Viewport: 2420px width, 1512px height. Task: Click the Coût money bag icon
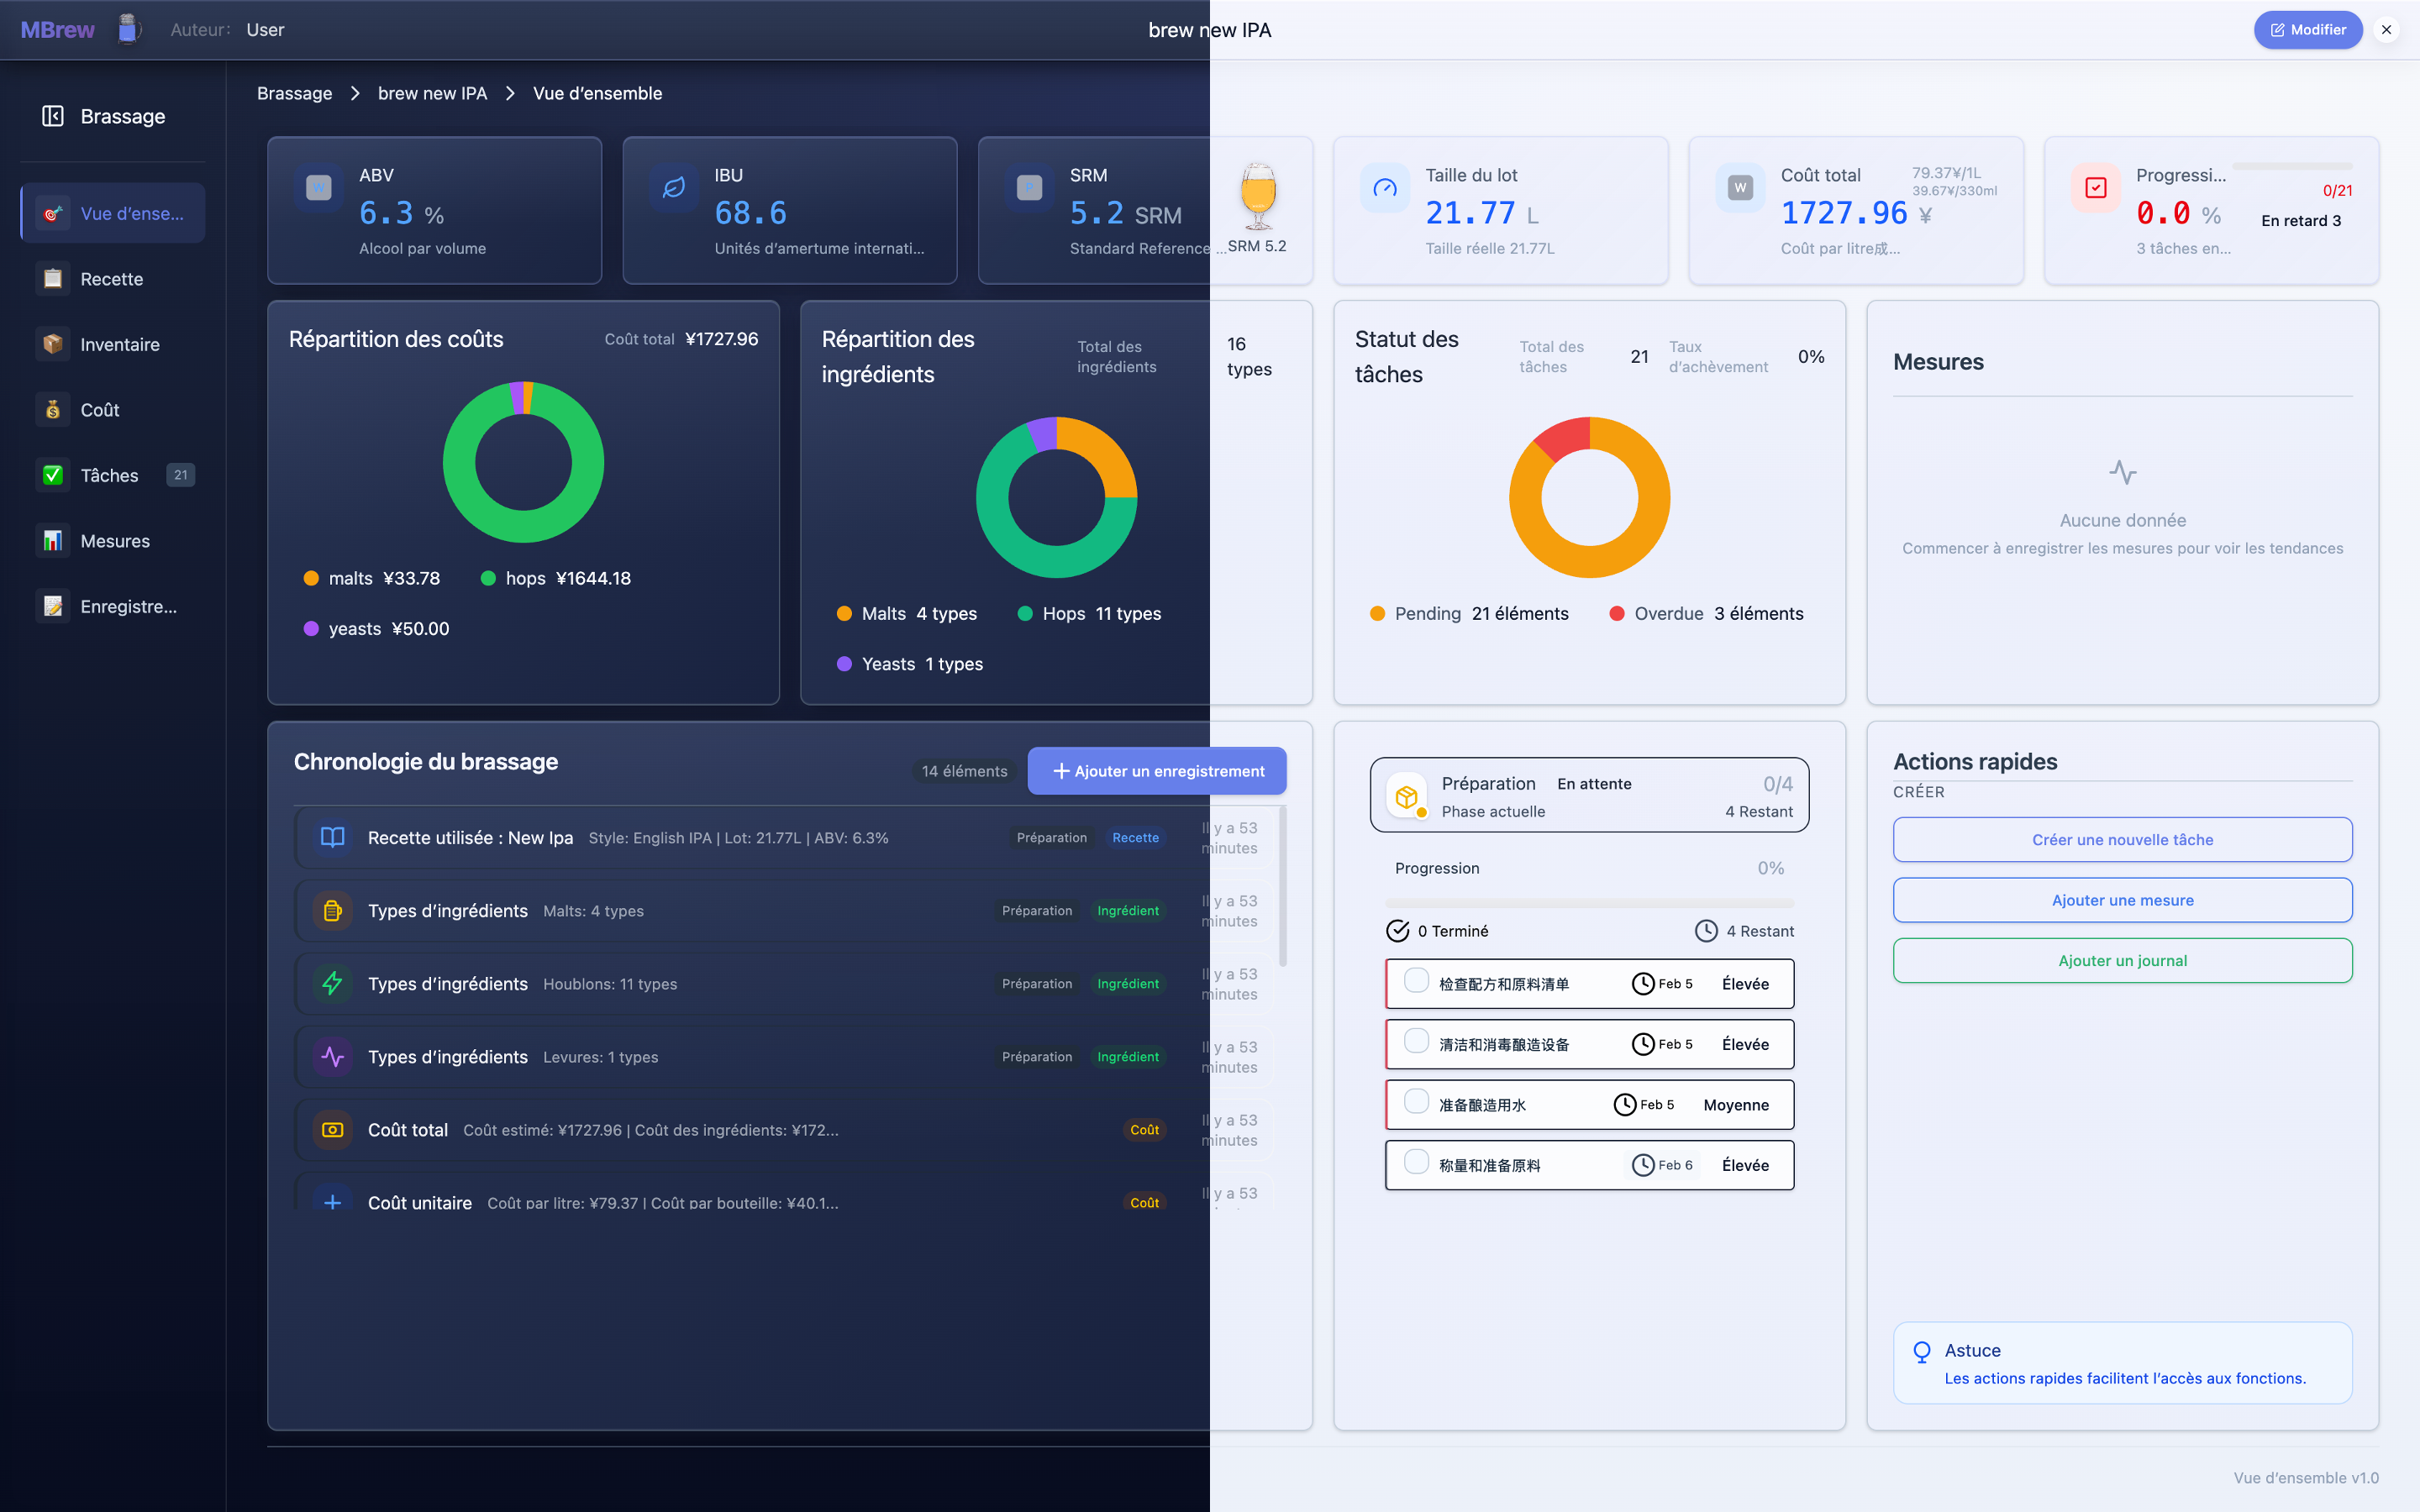click(x=53, y=410)
